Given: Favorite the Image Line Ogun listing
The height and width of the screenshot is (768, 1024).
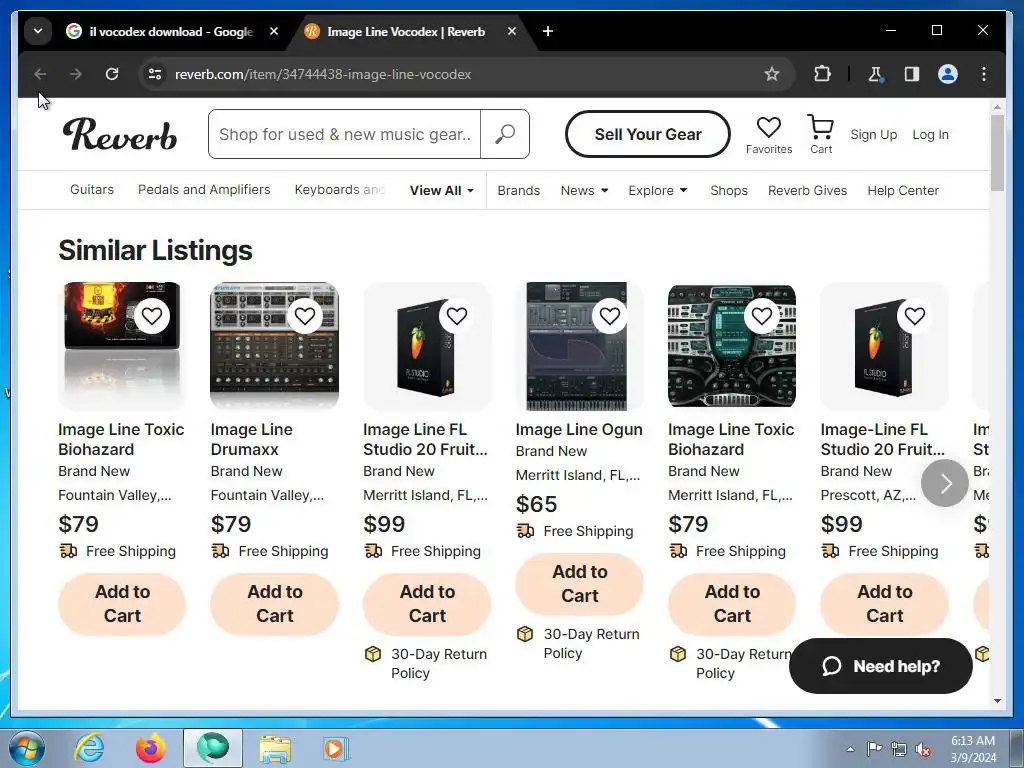Looking at the screenshot, I should coord(609,316).
